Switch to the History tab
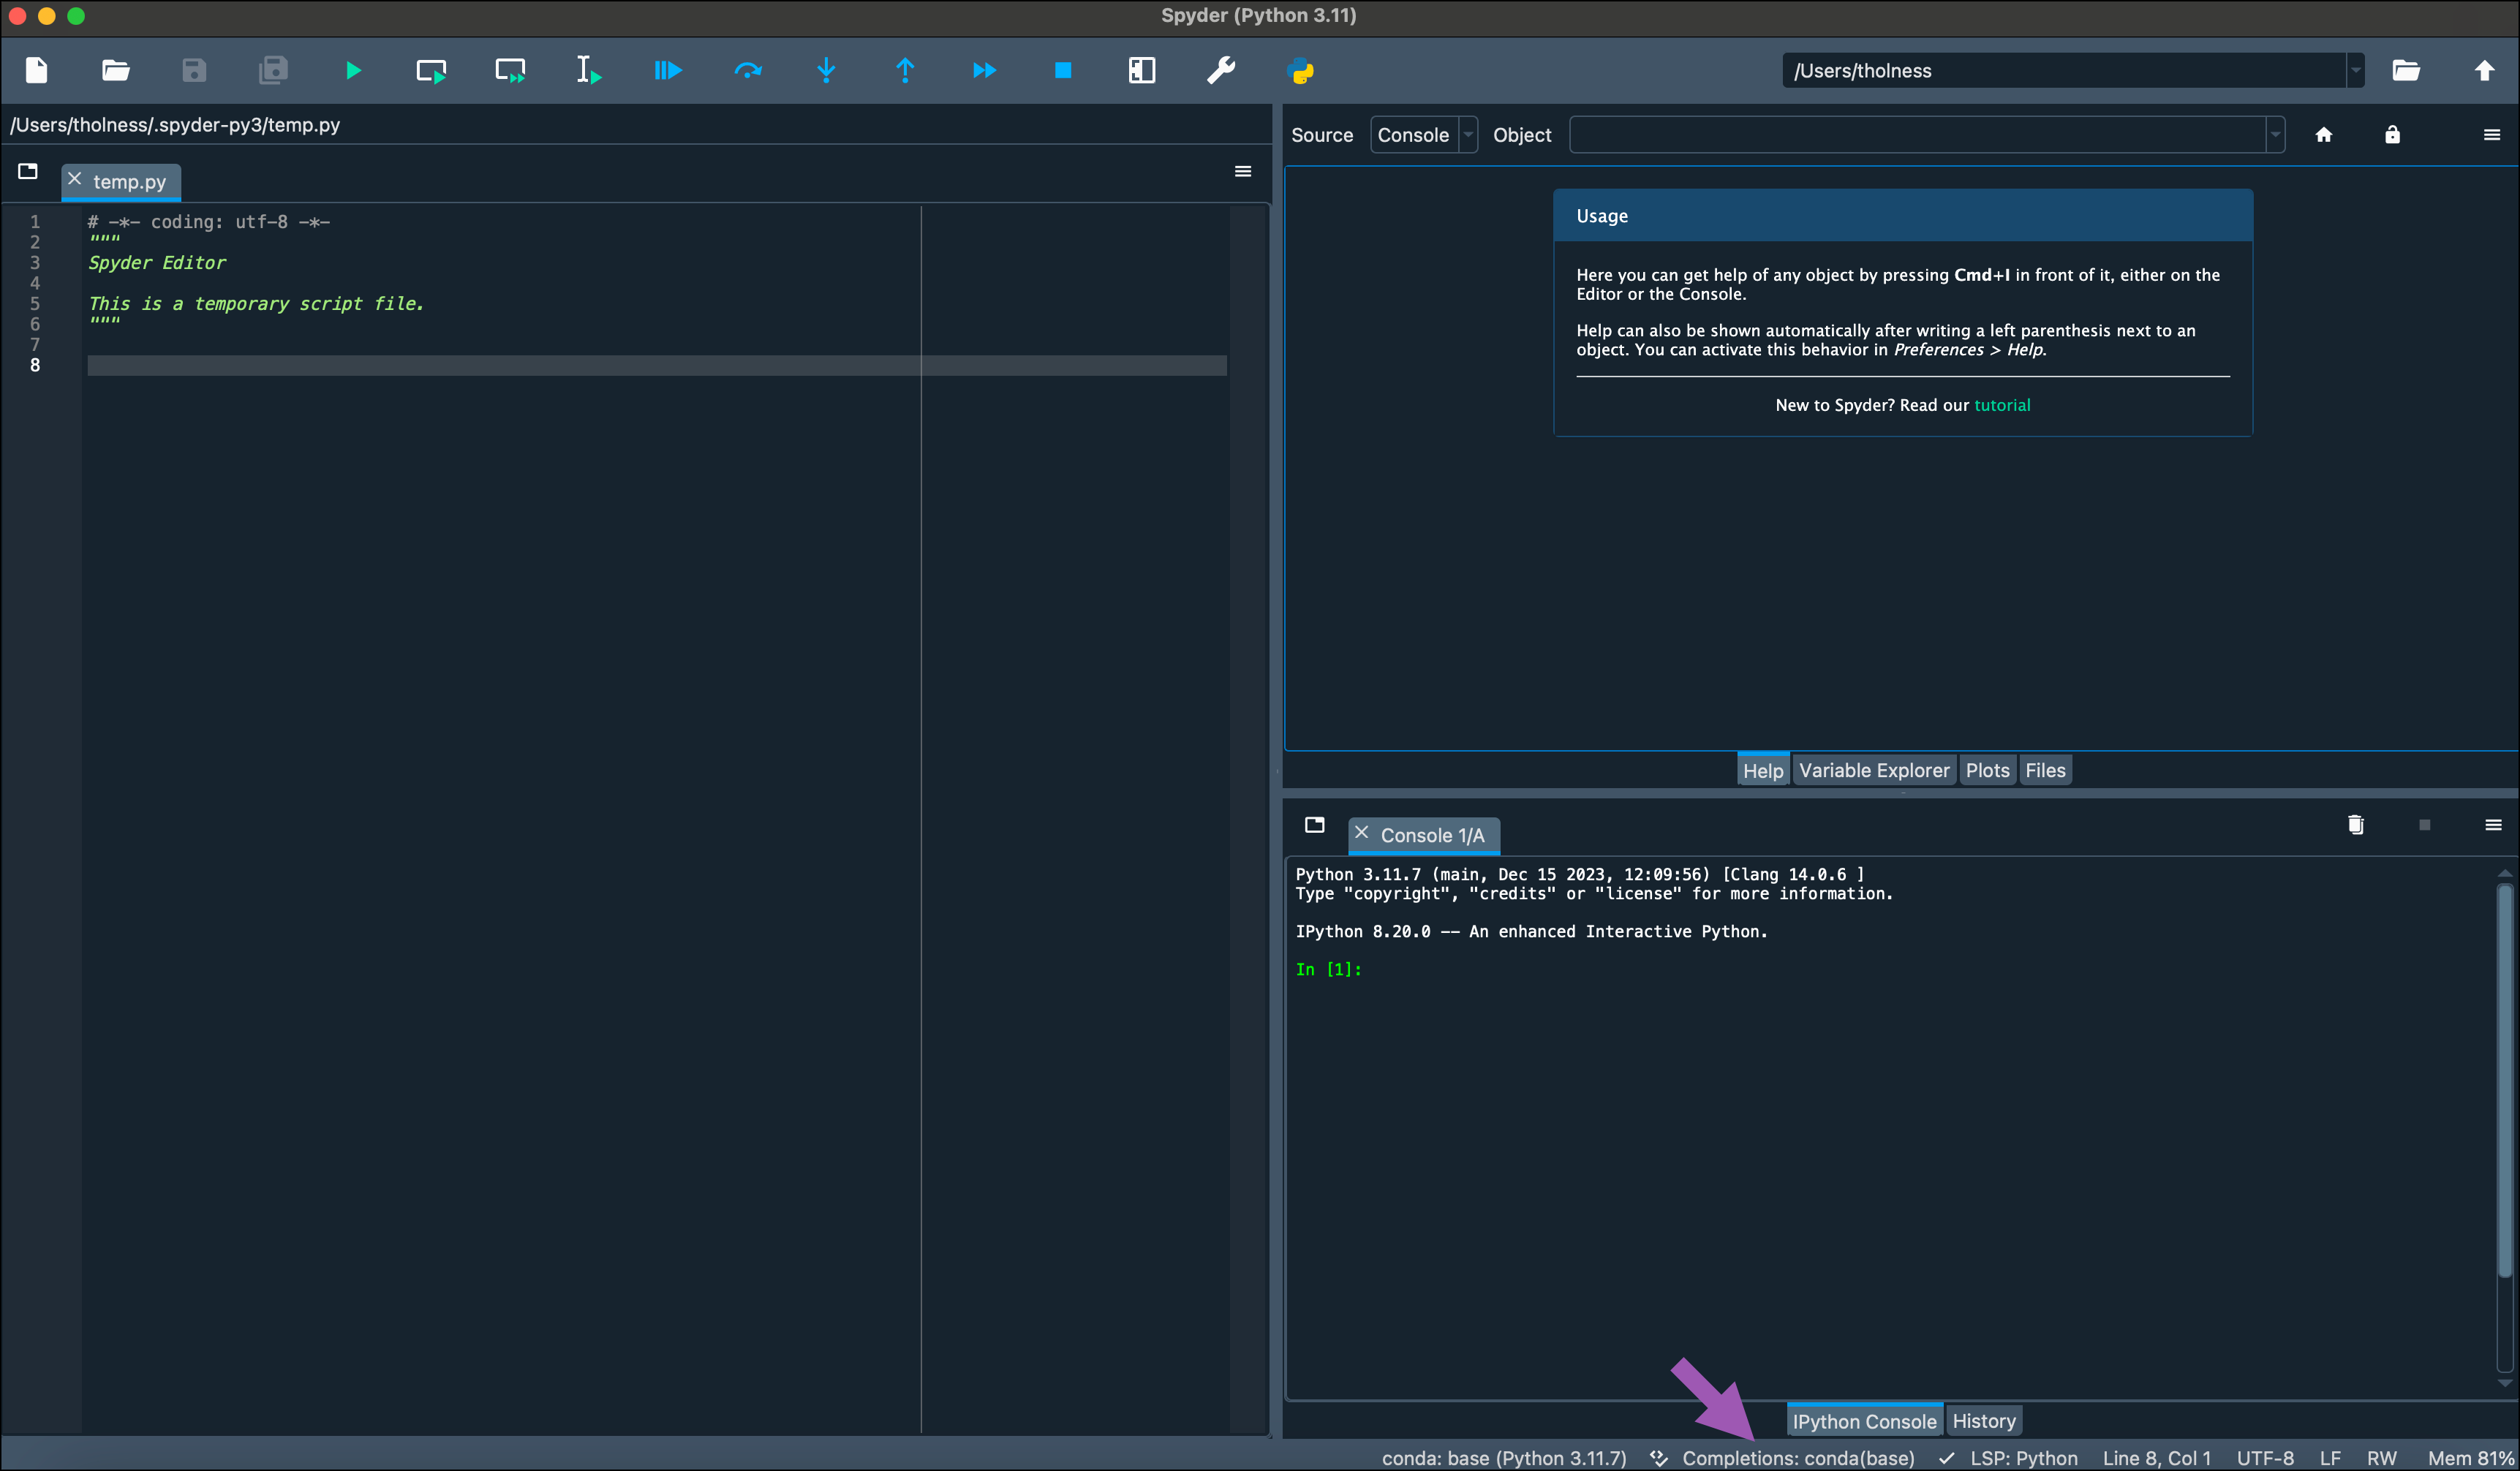Screen dimensions: 2520x1471 click(x=1983, y=1421)
